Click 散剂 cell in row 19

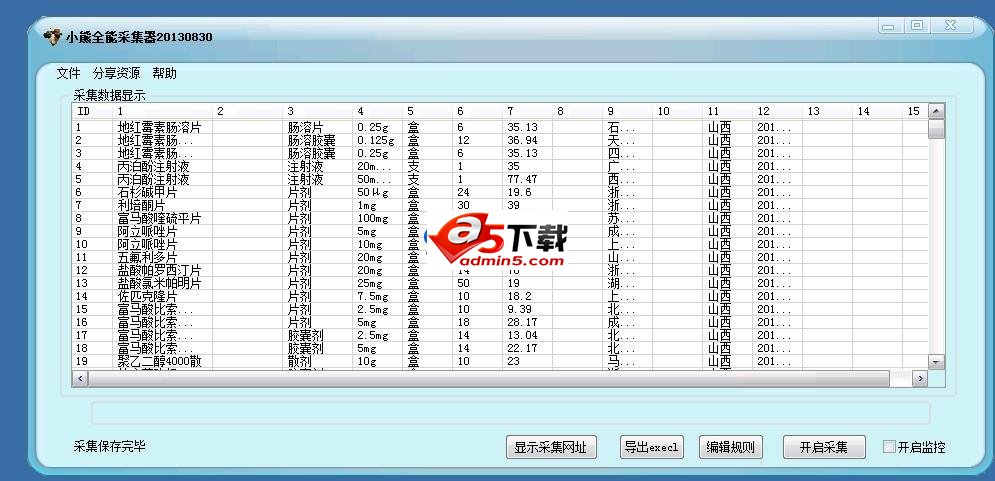(x=300, y=361)
